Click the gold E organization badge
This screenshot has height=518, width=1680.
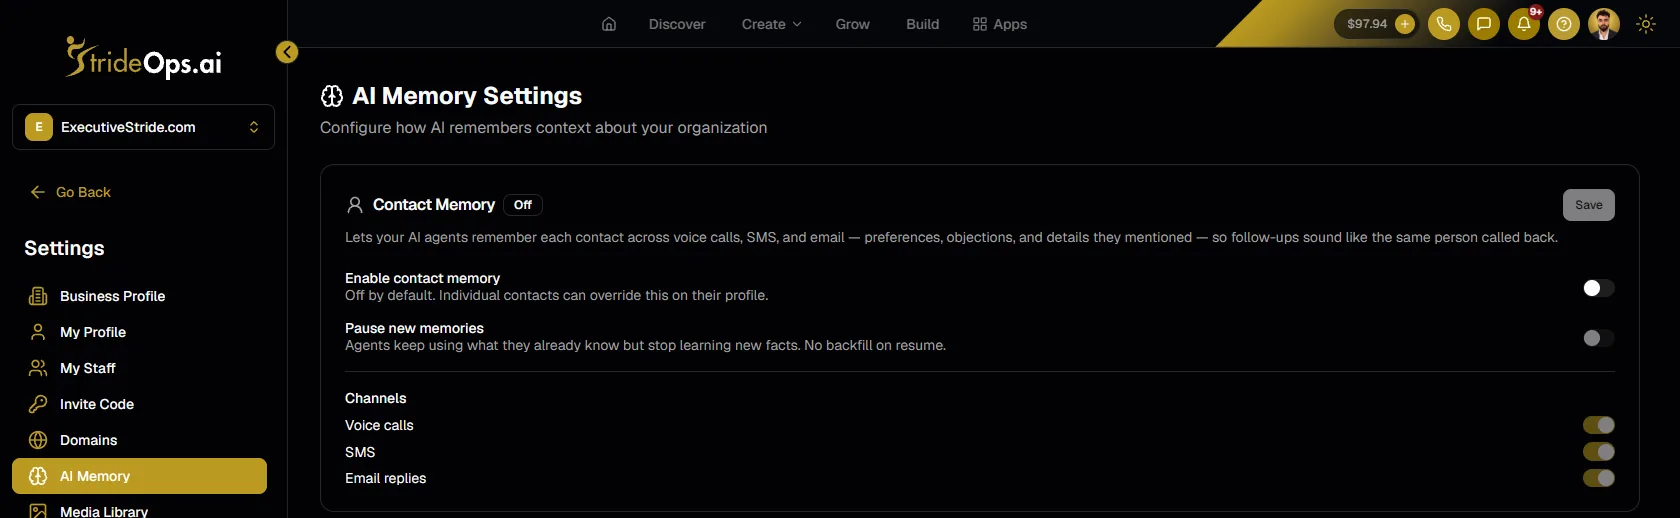point(39,127)
